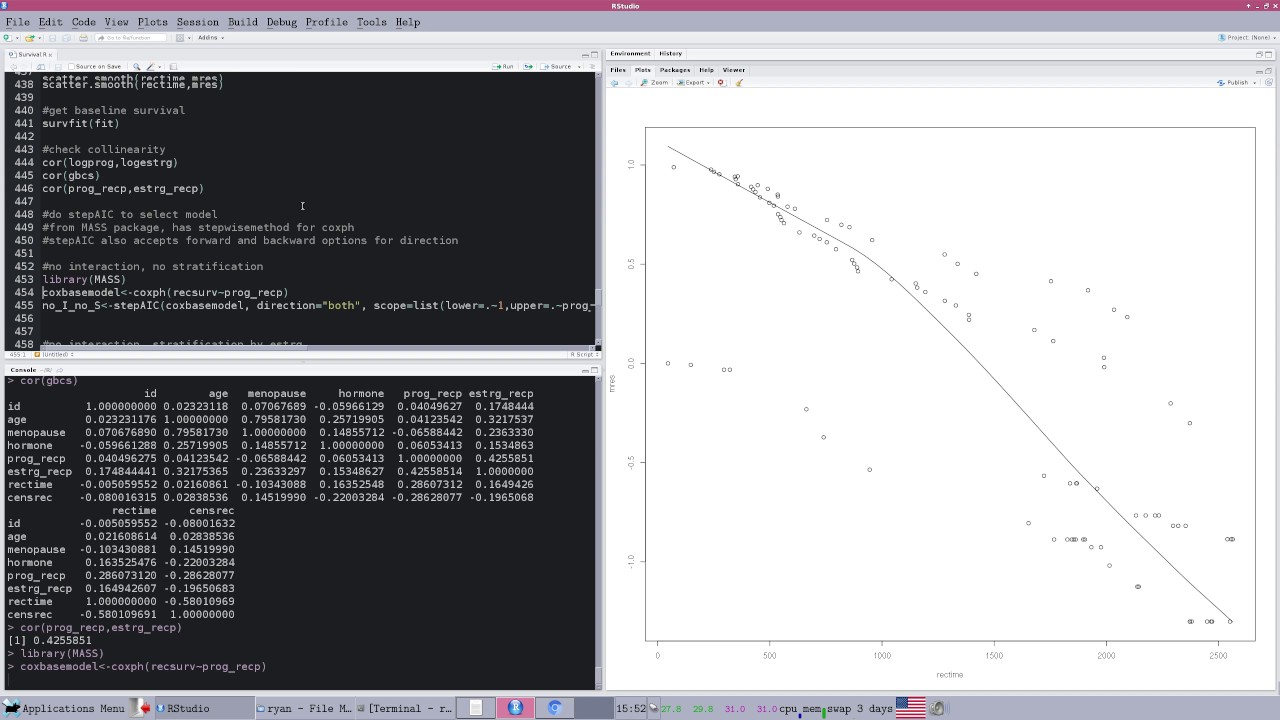1280x720 pixels.
Task: Click the Source script button
Action: (556, 67)
